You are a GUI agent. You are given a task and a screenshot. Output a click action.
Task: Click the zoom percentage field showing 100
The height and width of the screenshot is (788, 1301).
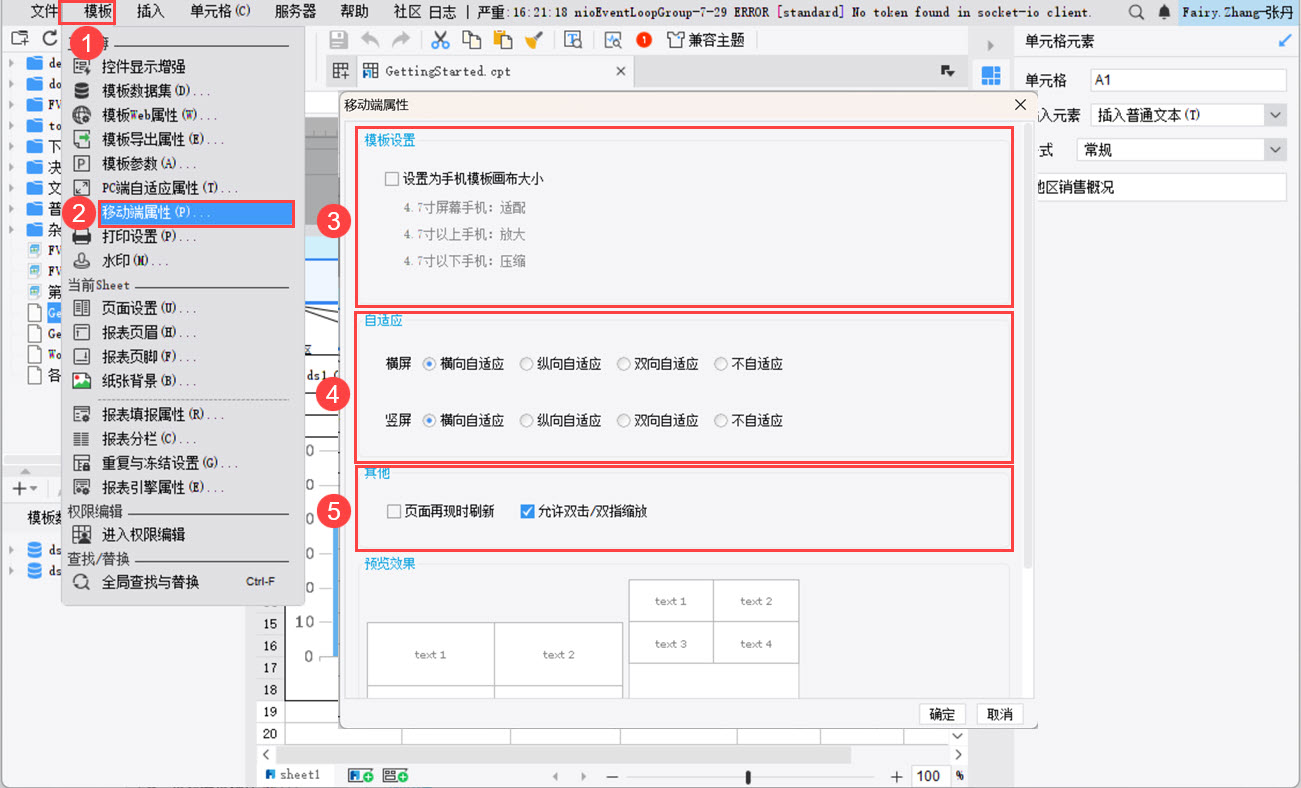click(929, 776)
